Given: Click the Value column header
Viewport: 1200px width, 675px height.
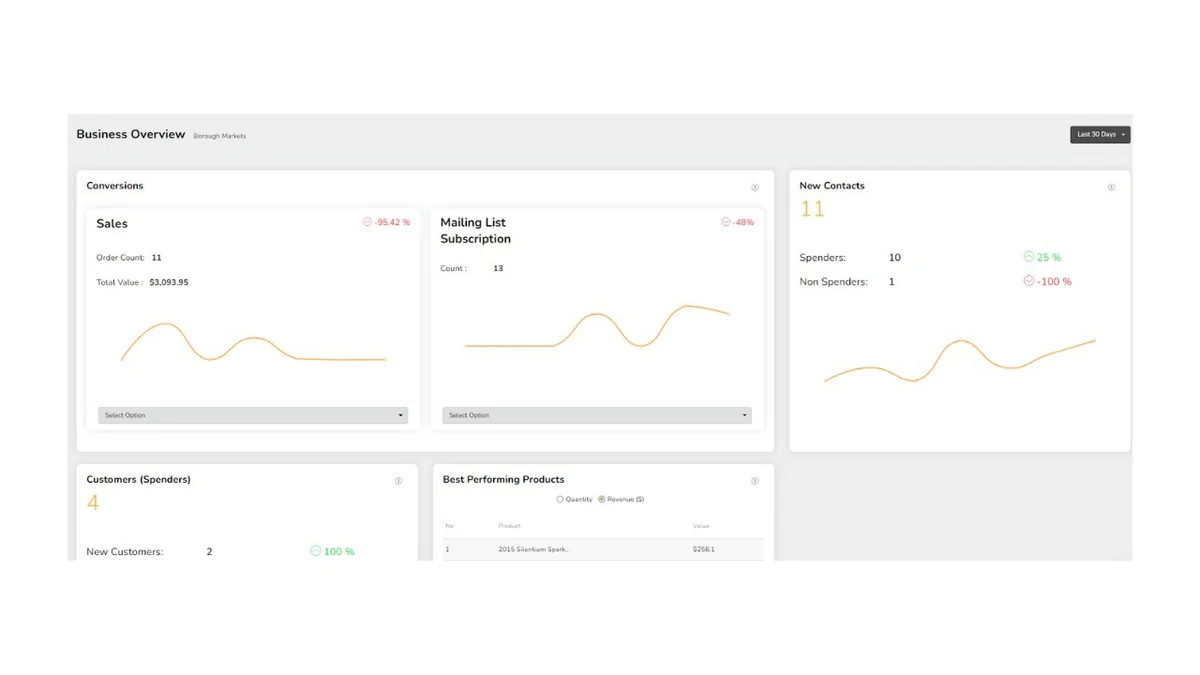Looking at the screenshot, I should [x=701, y=526].
